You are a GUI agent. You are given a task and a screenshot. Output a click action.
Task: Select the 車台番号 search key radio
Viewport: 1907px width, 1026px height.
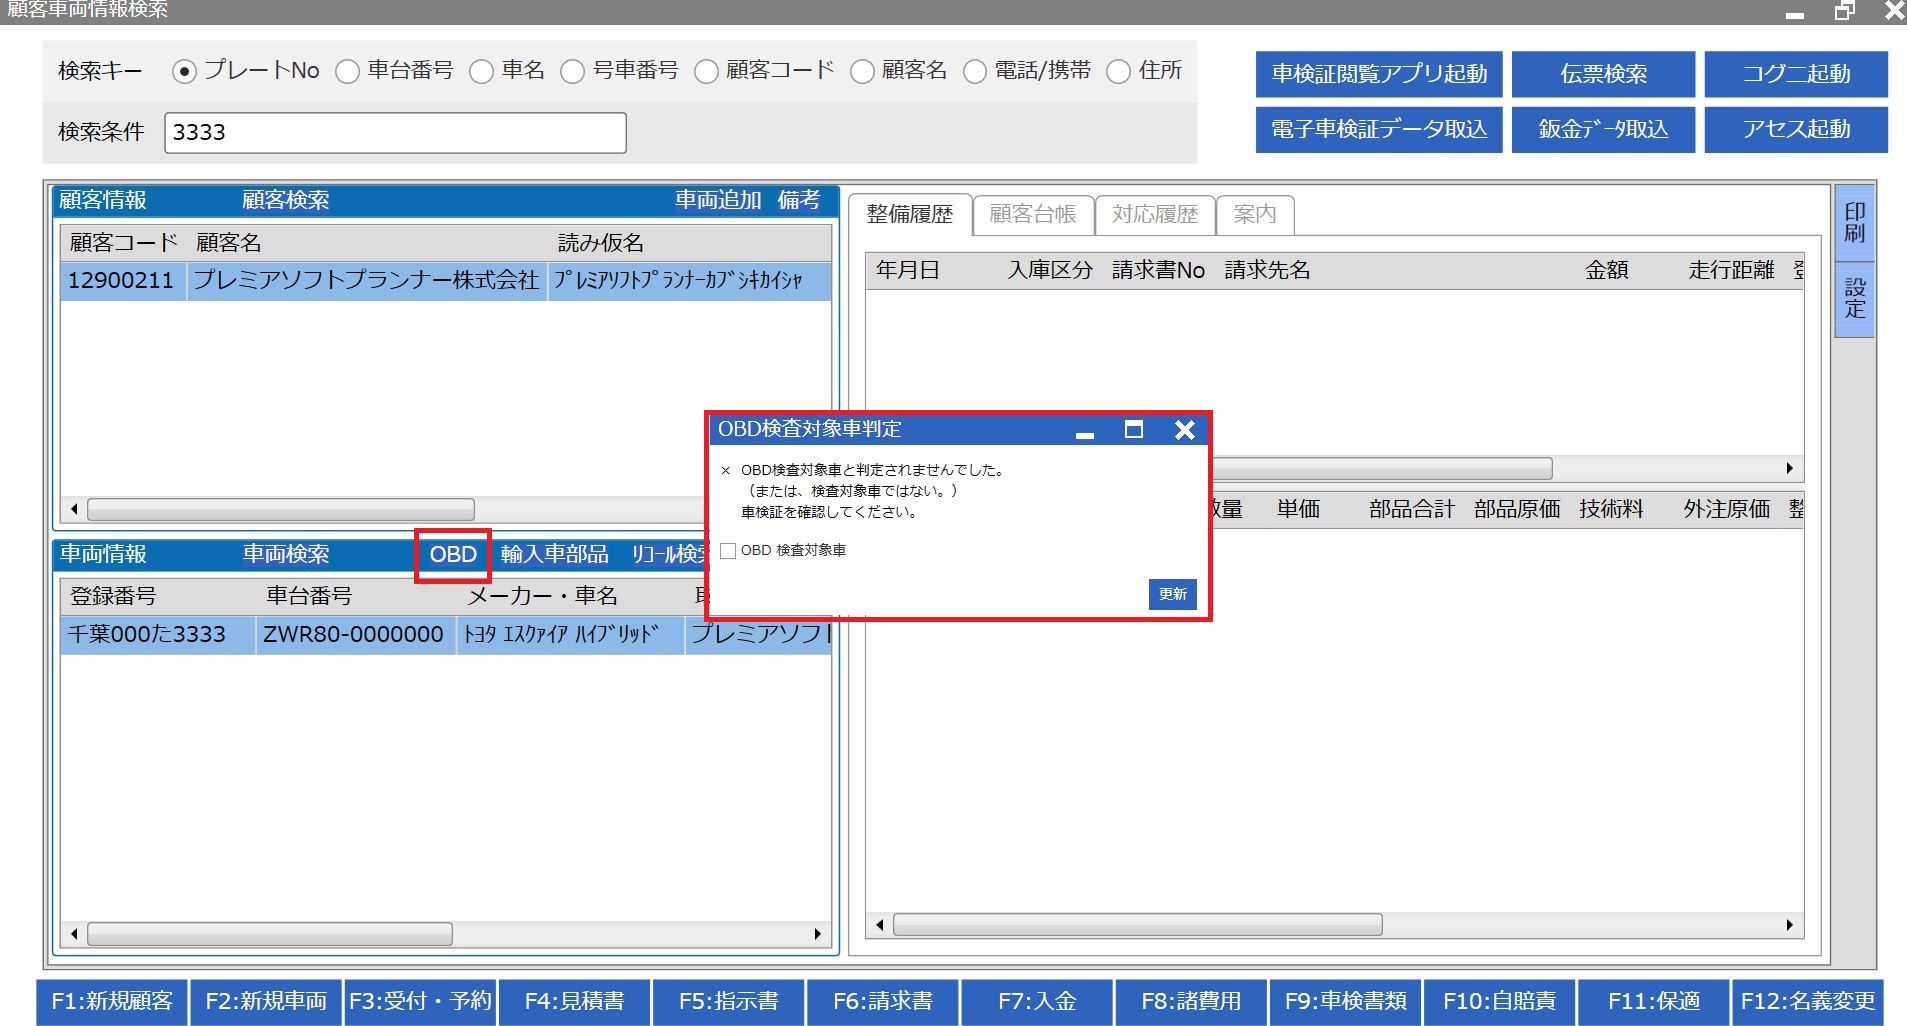coord(347,72)
